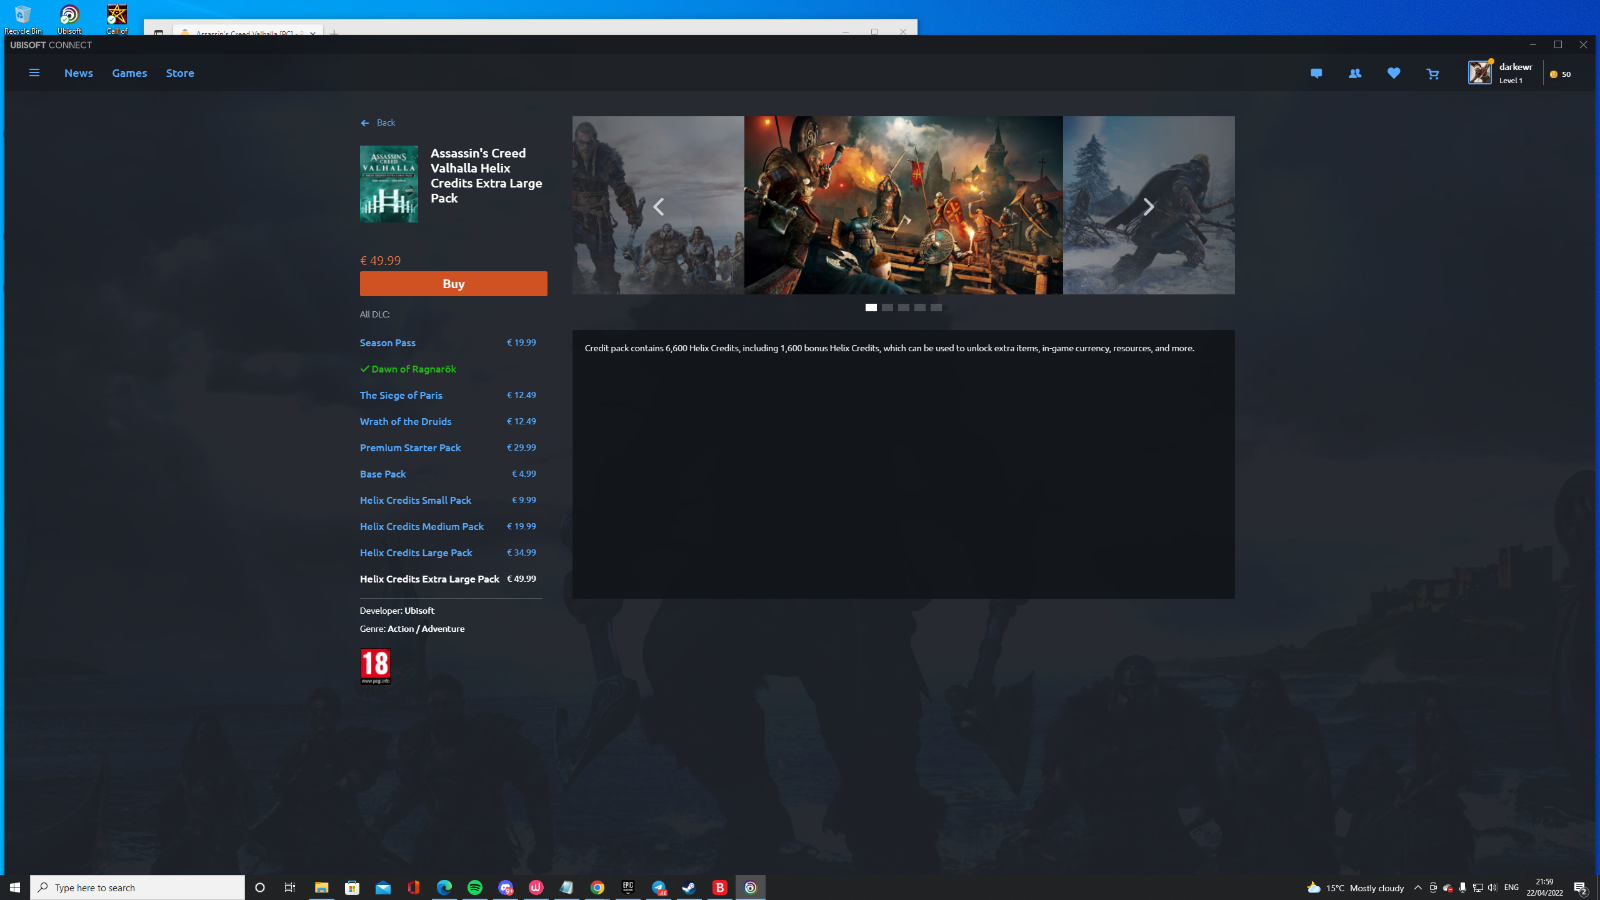The height and width of the screenshot is (900, 1600).
Task: Open the Games tab
Action: coord(130,73)
